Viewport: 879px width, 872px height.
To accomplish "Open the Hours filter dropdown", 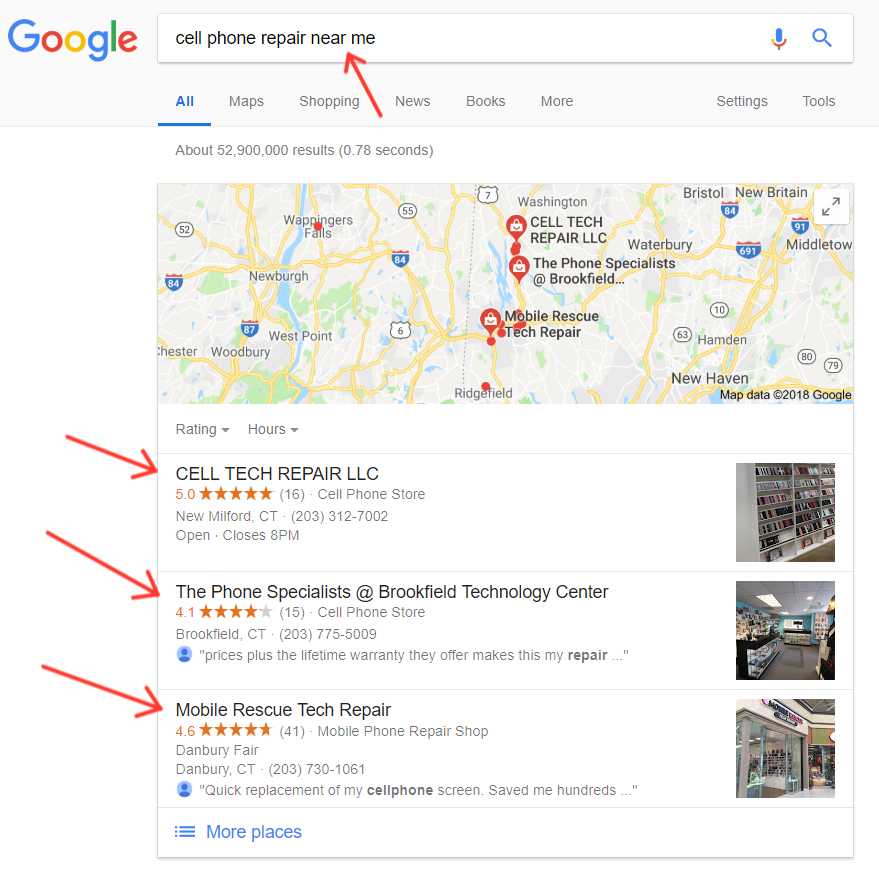I will pos(273,429).
